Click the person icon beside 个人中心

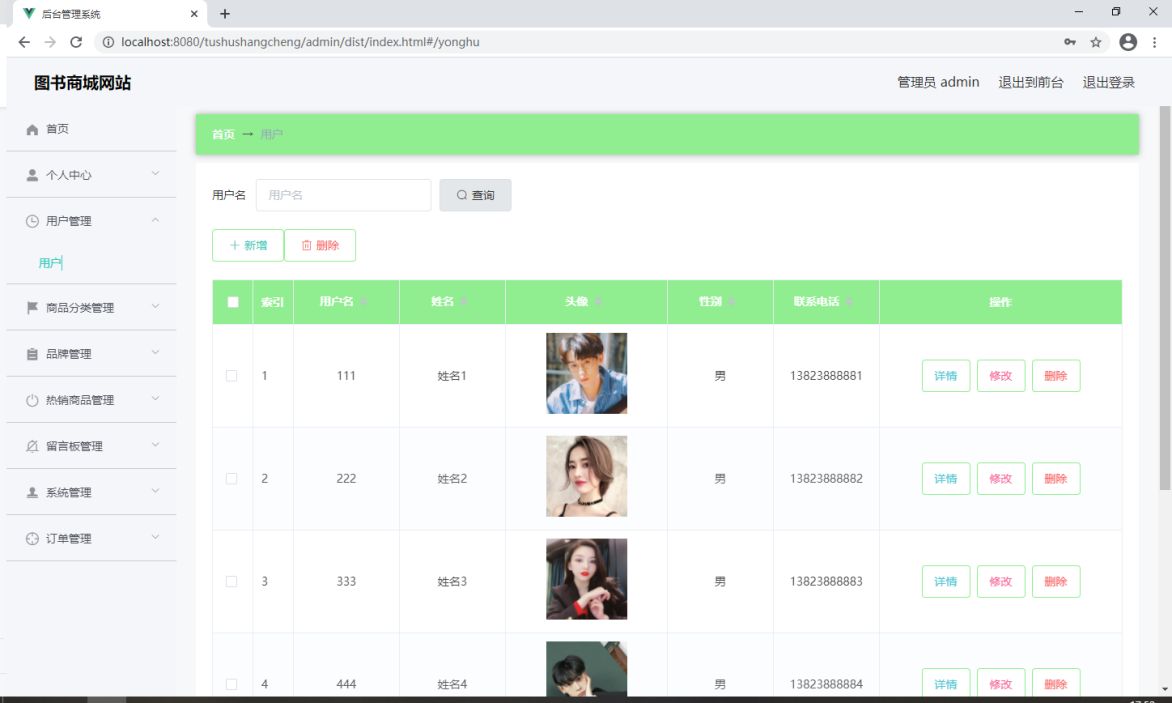pyautogui.click(x=32, y=175)
